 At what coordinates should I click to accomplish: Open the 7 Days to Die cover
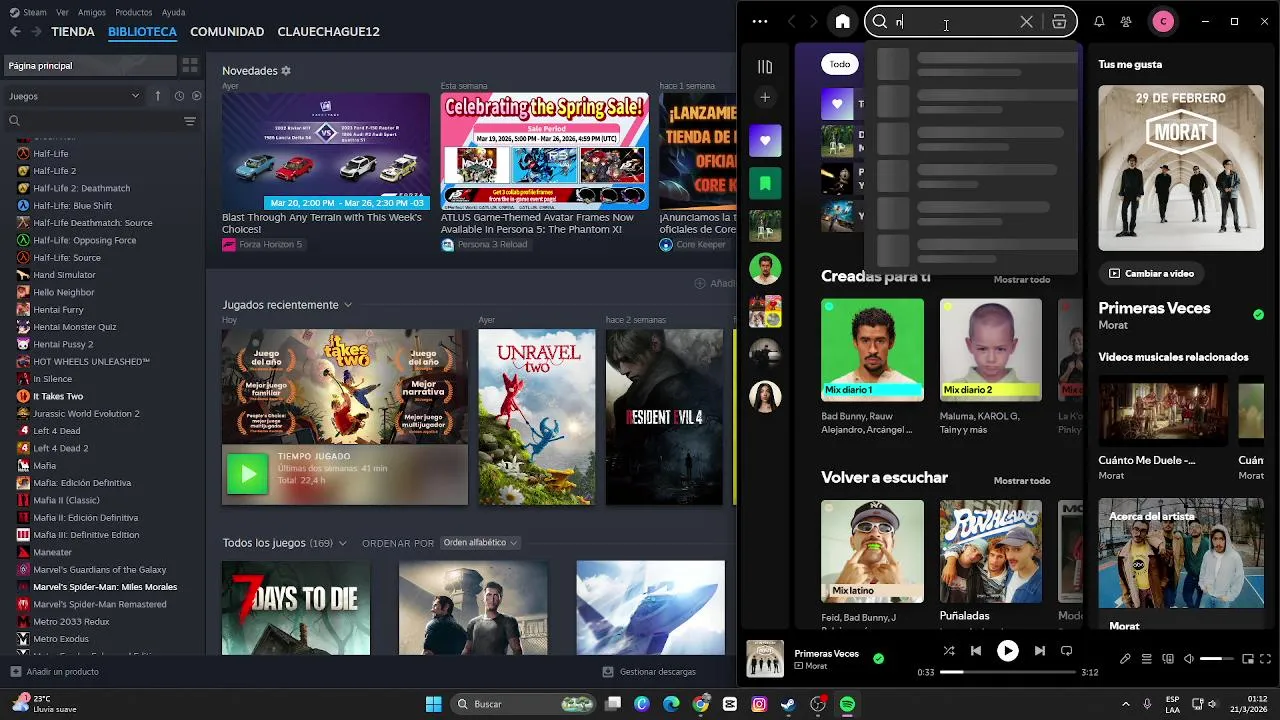coord(296,607)
